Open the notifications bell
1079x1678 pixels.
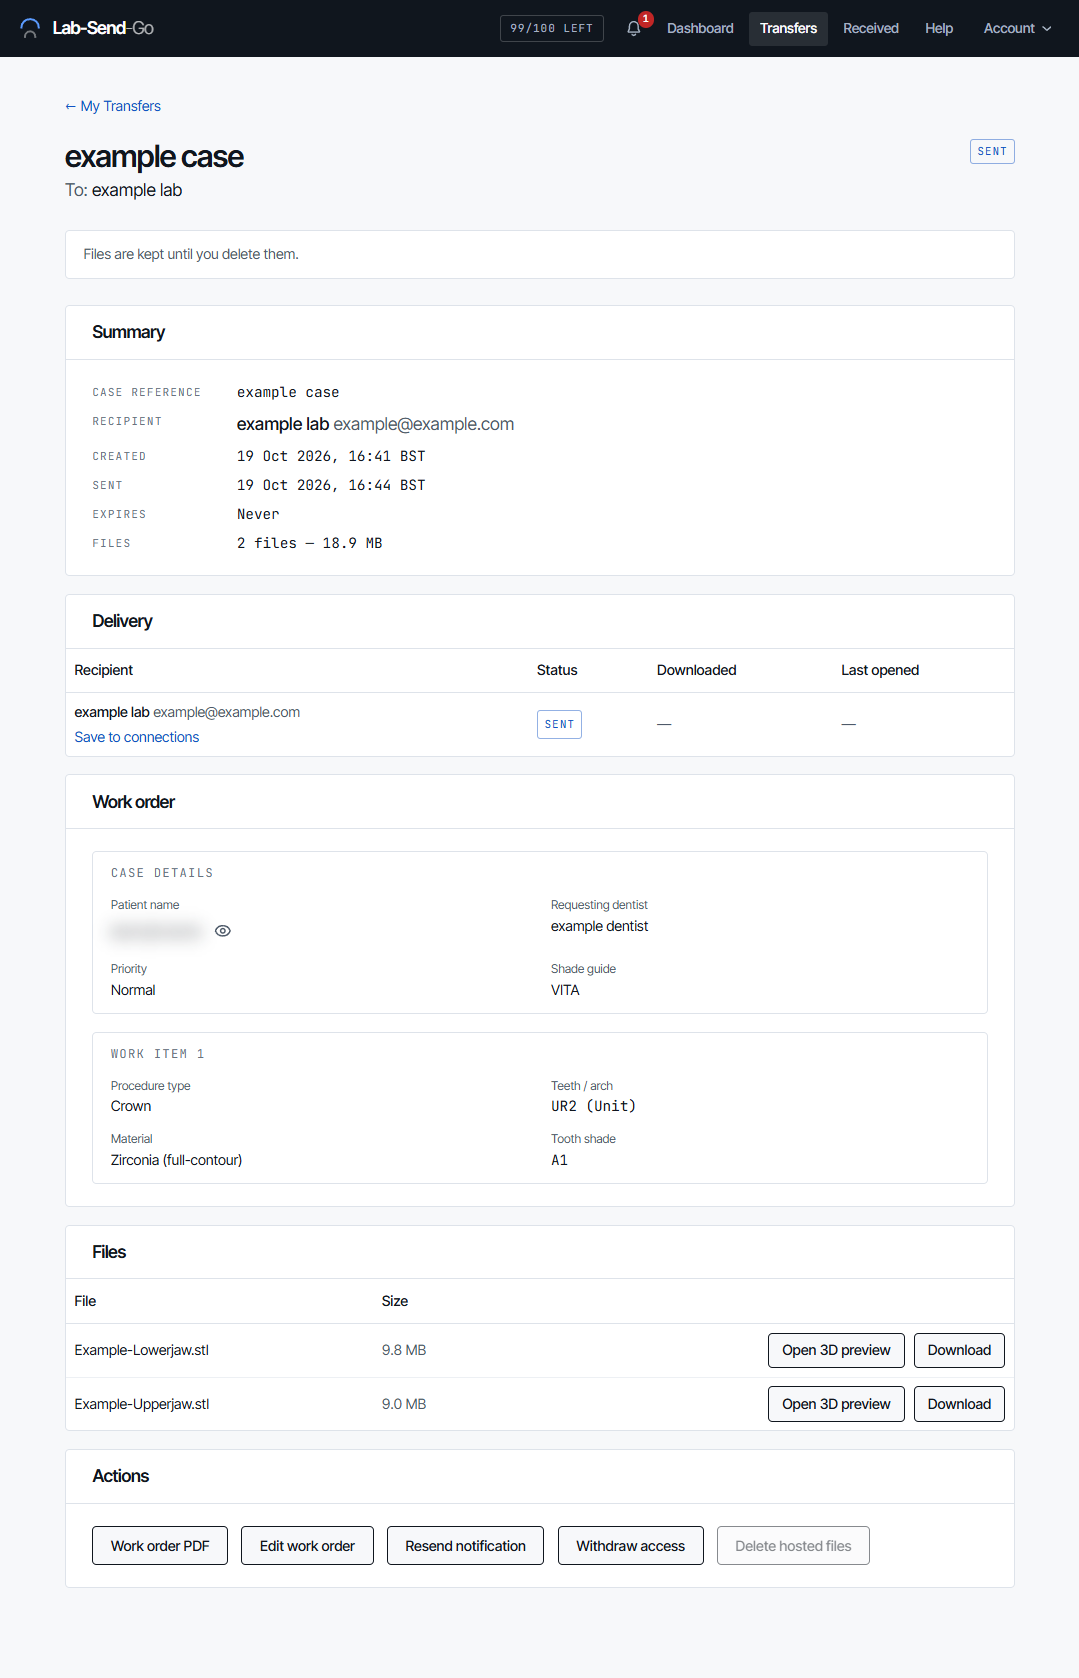pos(634,28)
